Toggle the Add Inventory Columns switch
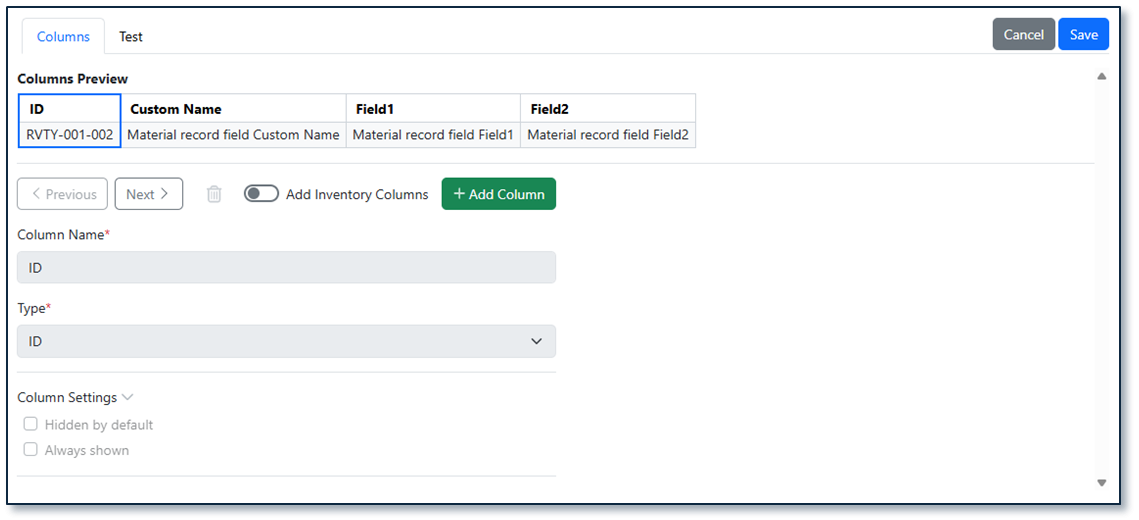This screenshot has height=520, width=1139. [261, 194]
